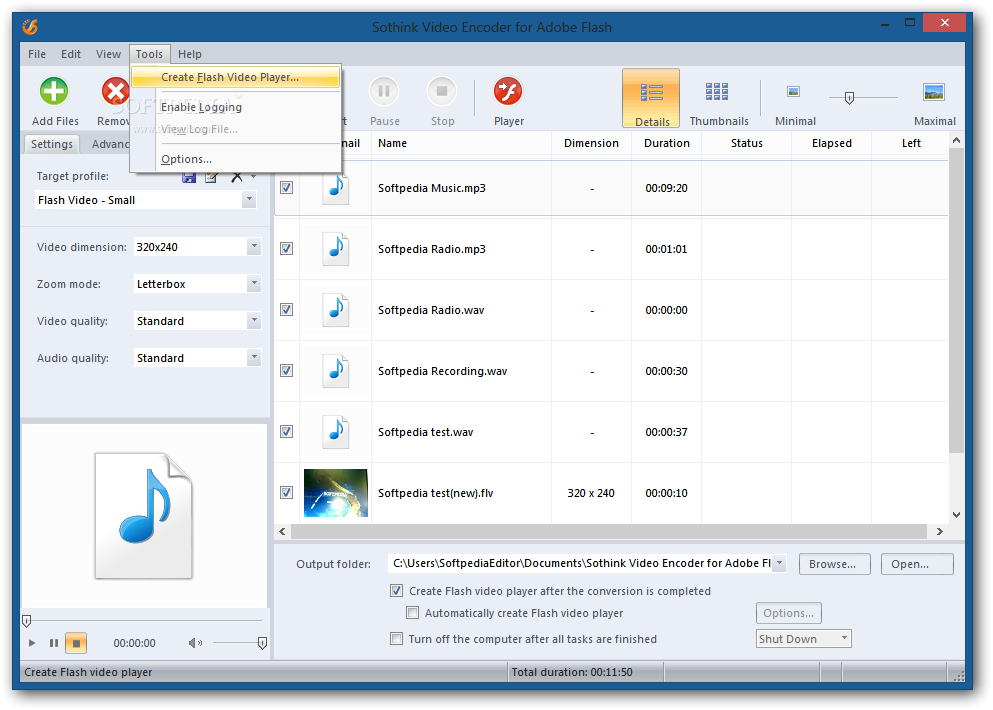The image size is (993, 710).
Task: Click music note icon of Softpedia Music.mp3
Action: pyautogui.click(x=336, y=188)
